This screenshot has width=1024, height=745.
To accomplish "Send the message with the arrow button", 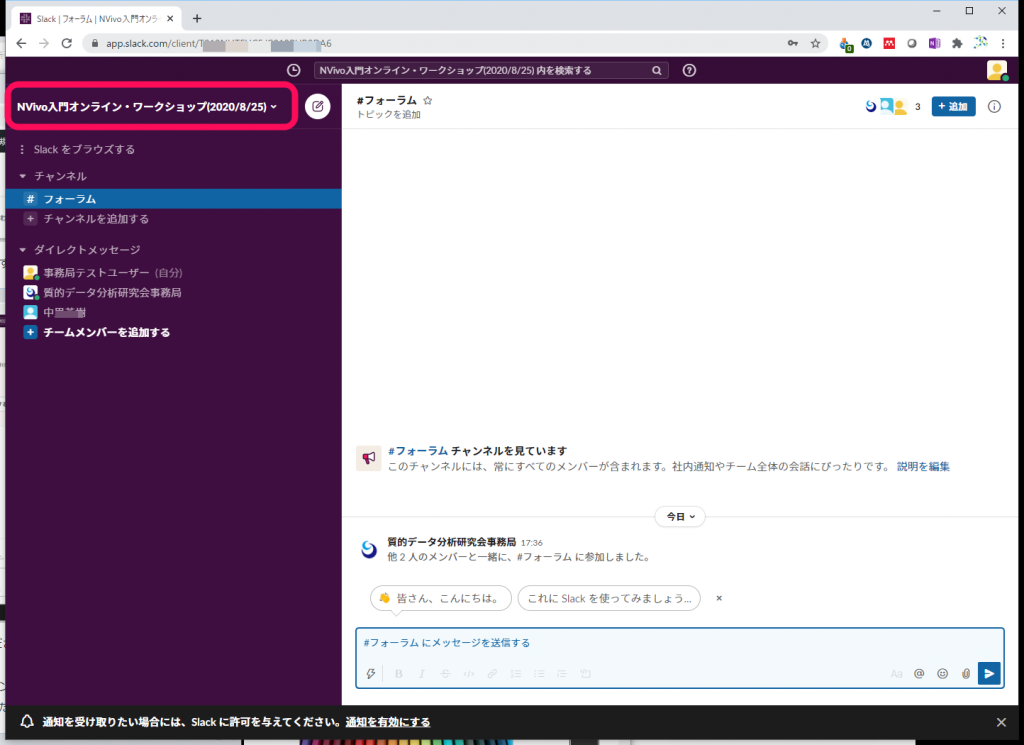I will click(989, 673).
